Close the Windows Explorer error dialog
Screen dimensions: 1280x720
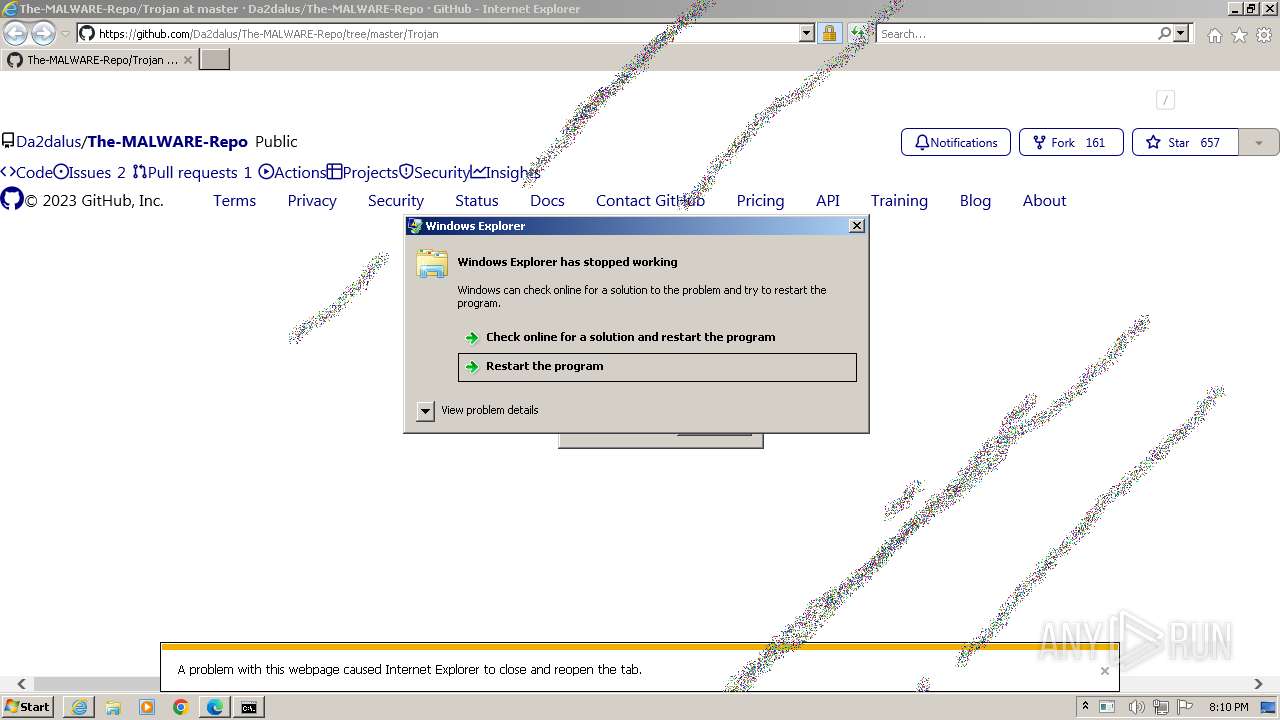coord(856,226)
